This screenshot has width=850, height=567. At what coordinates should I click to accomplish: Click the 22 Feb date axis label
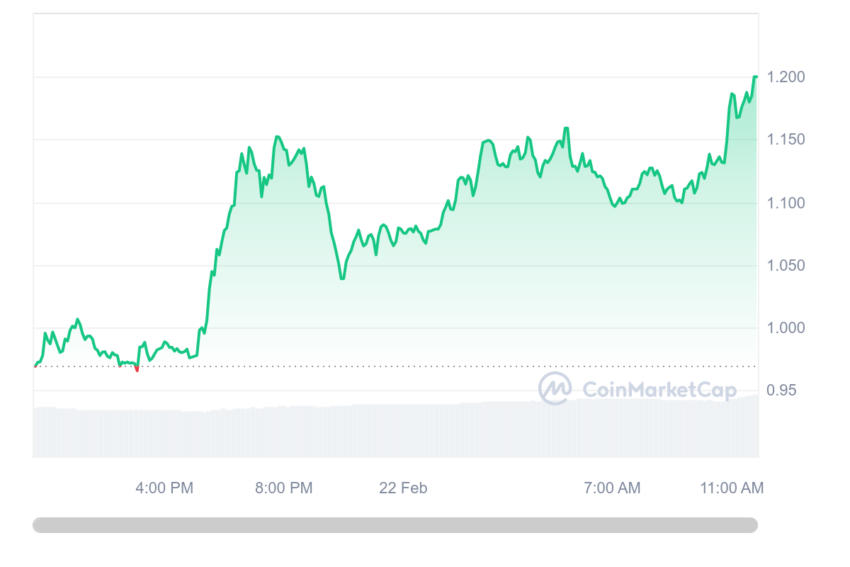pyautogui.click(x=403, y=488)
